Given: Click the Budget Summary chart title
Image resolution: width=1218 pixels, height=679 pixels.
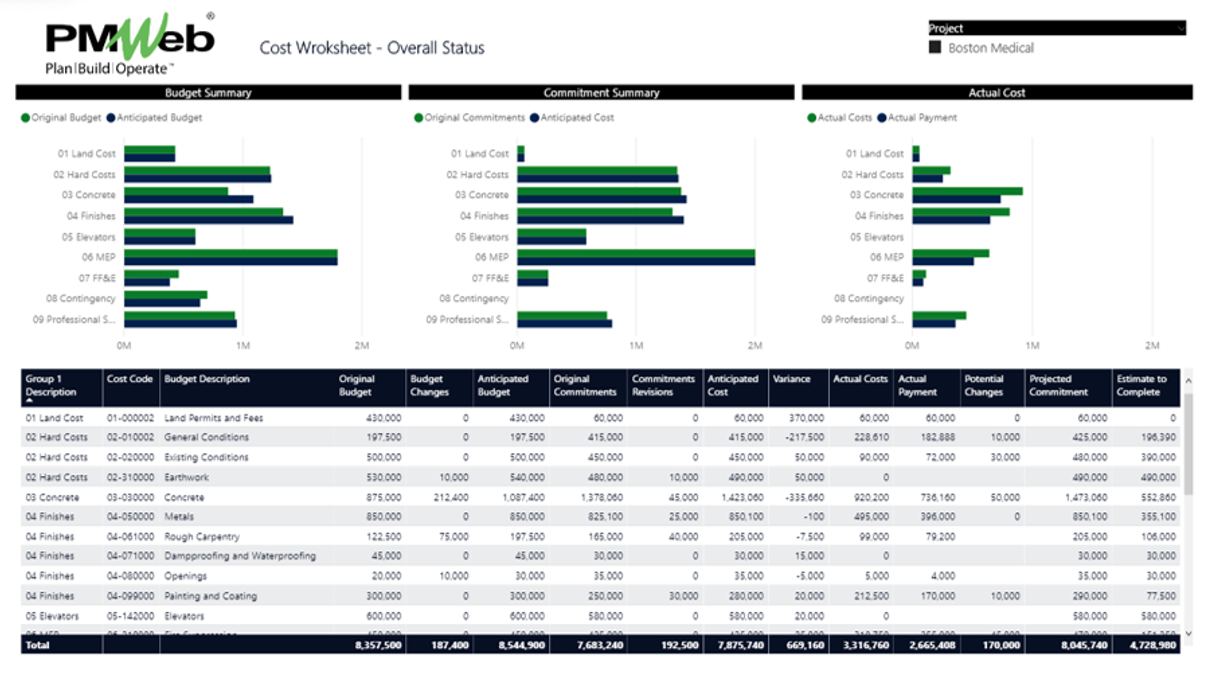Looking at the screenshot, I should [x=208, y=93].
